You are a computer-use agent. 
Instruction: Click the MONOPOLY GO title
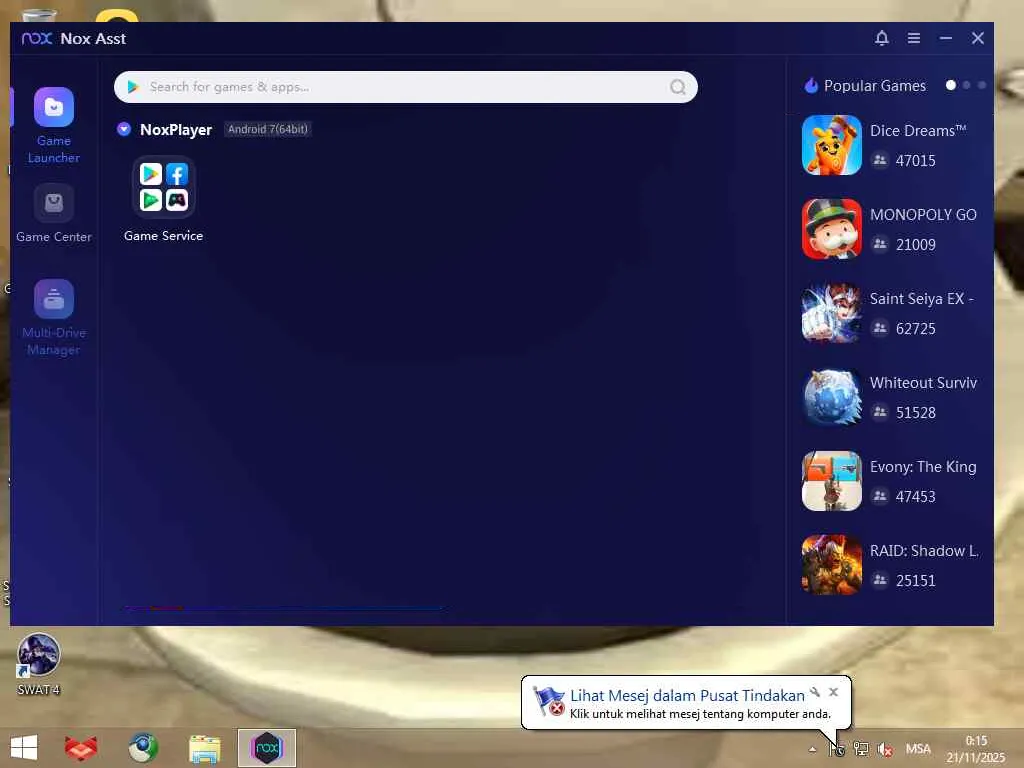(x=923, y=214)
